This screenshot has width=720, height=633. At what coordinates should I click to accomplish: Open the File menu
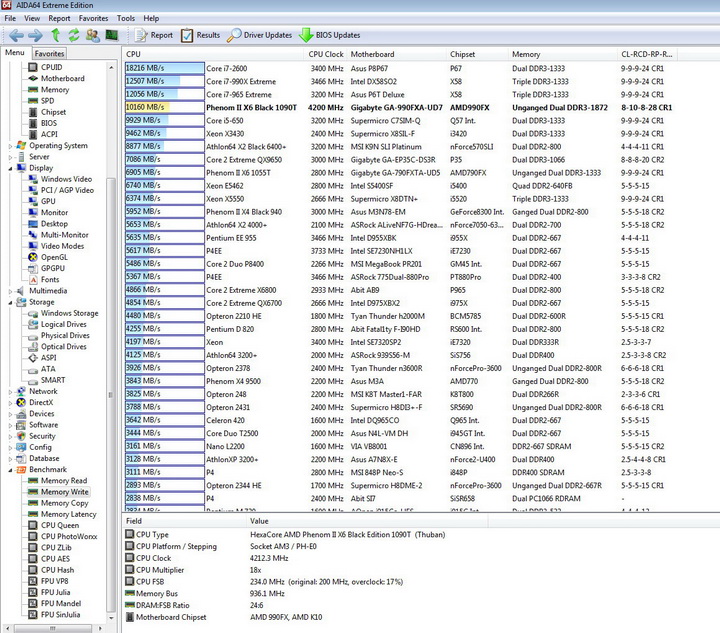coord(10,18)
